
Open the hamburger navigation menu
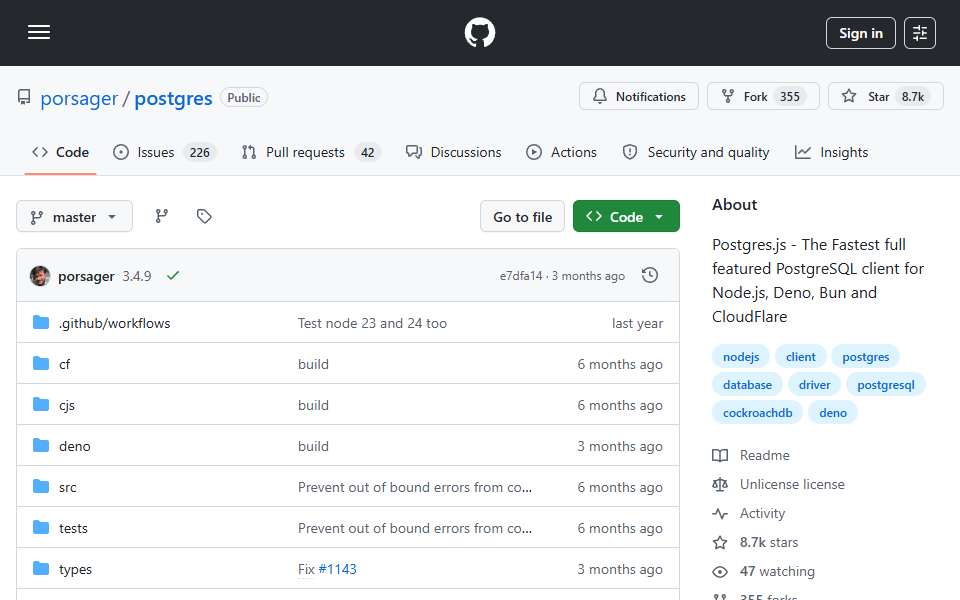39,32
